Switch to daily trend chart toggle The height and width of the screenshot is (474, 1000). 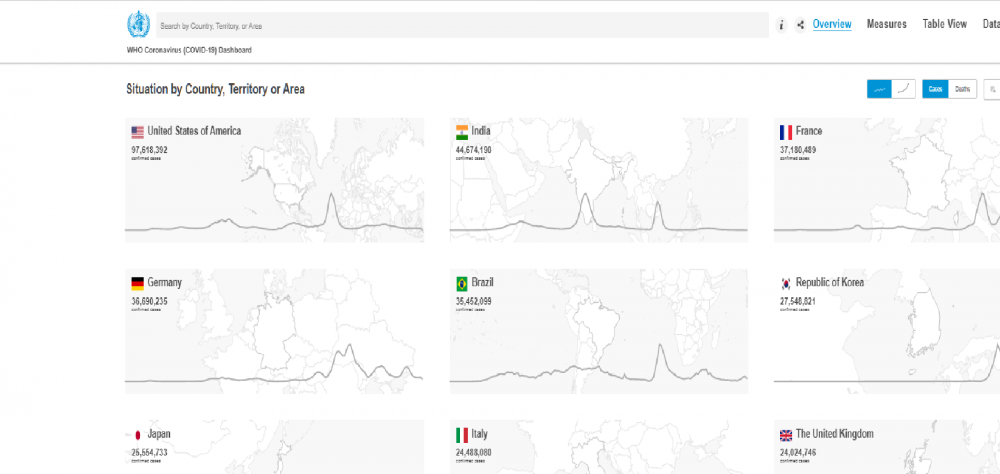click(x=879, y=89)
